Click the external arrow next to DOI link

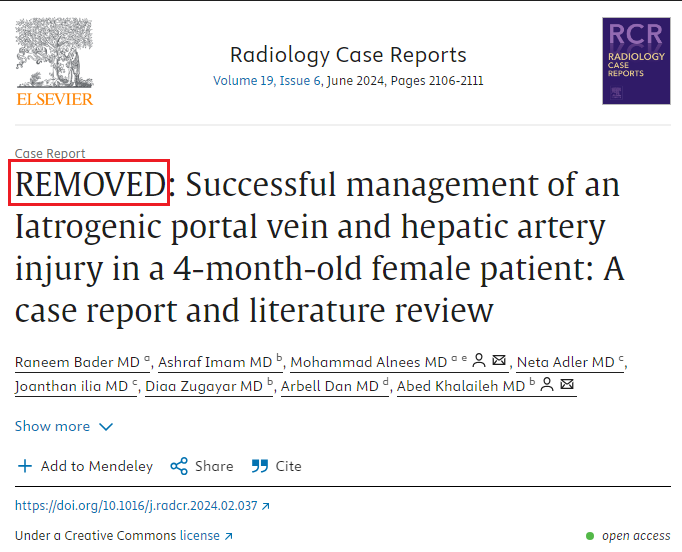tap(265, 506)
